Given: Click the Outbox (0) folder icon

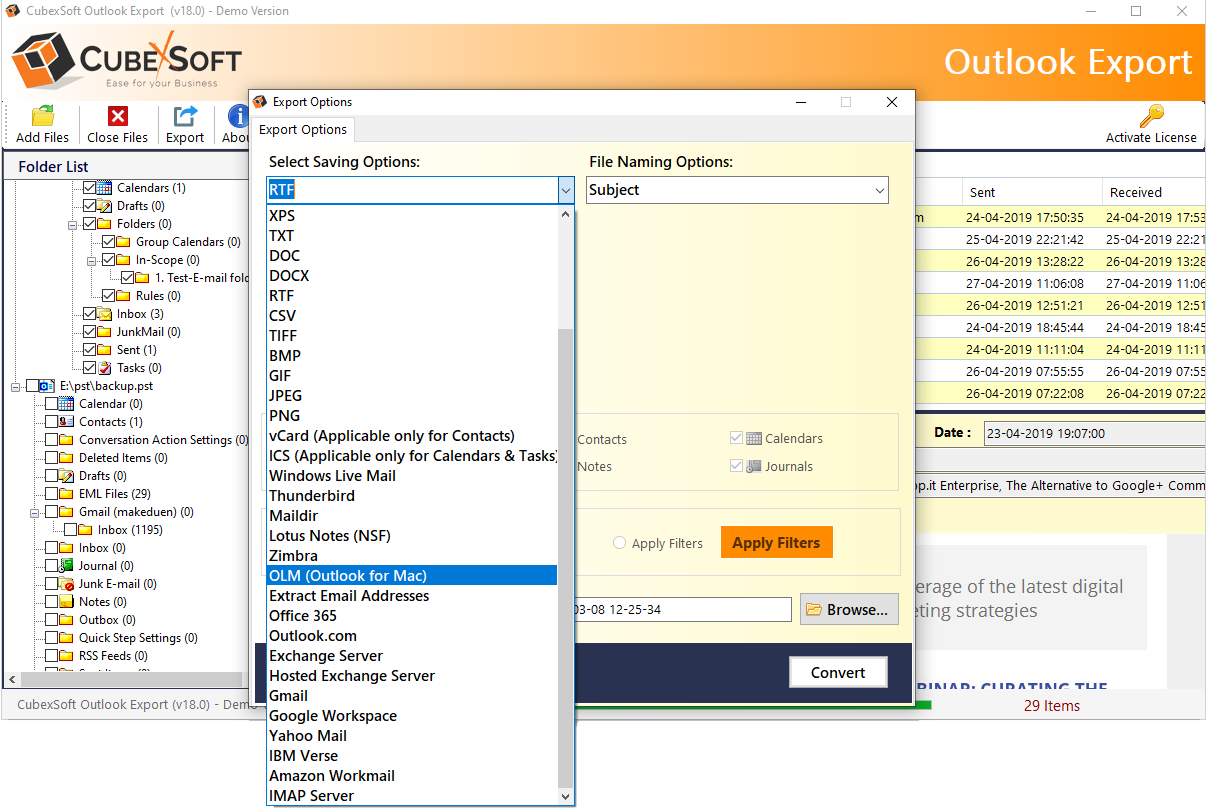Looking at the screenshot, I should [67, 620].
